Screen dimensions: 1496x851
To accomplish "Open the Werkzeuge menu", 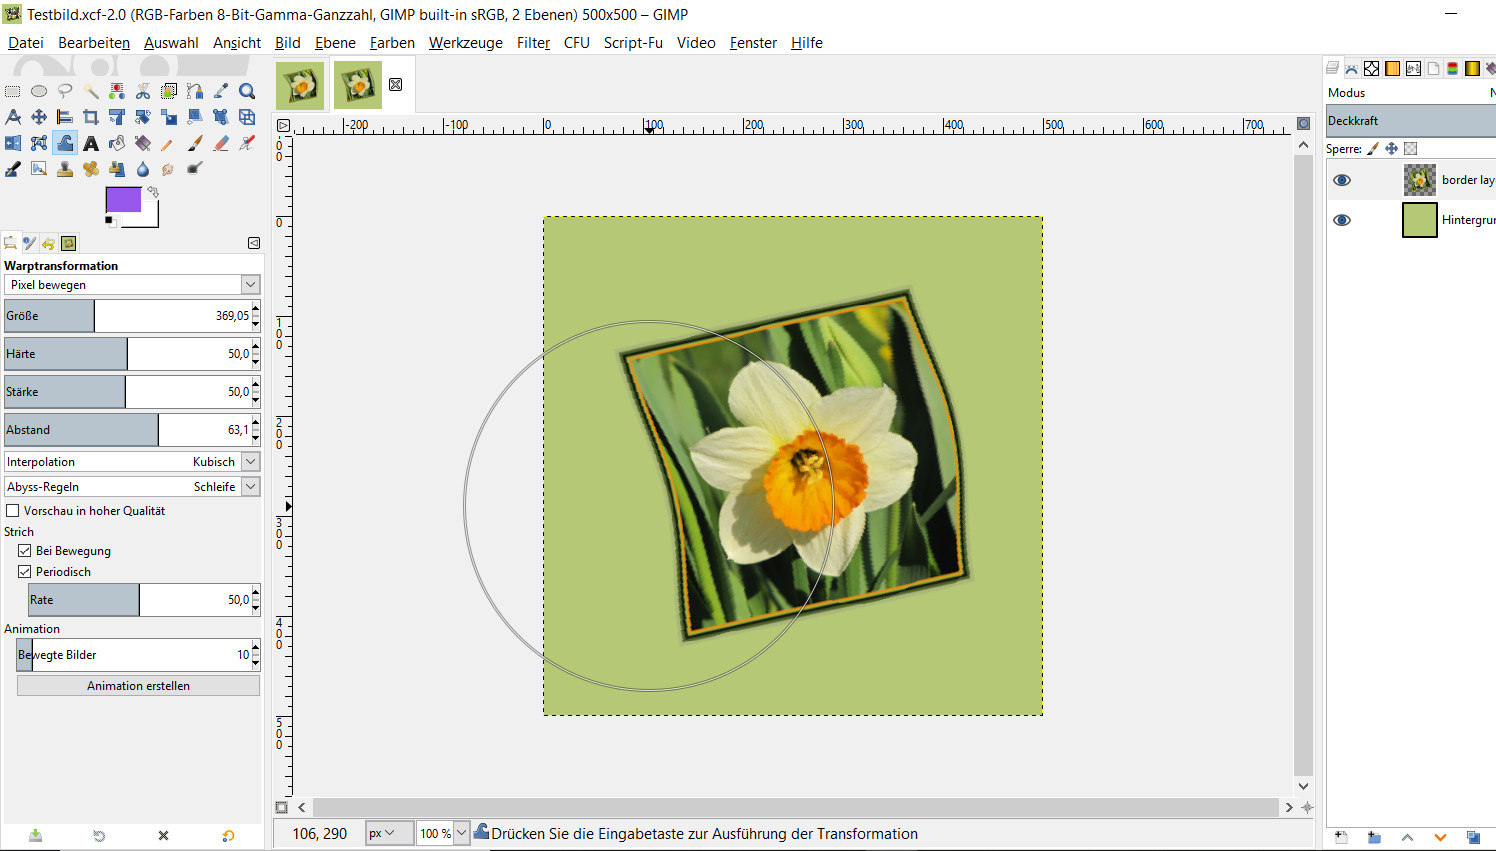I will pos(465,43).
